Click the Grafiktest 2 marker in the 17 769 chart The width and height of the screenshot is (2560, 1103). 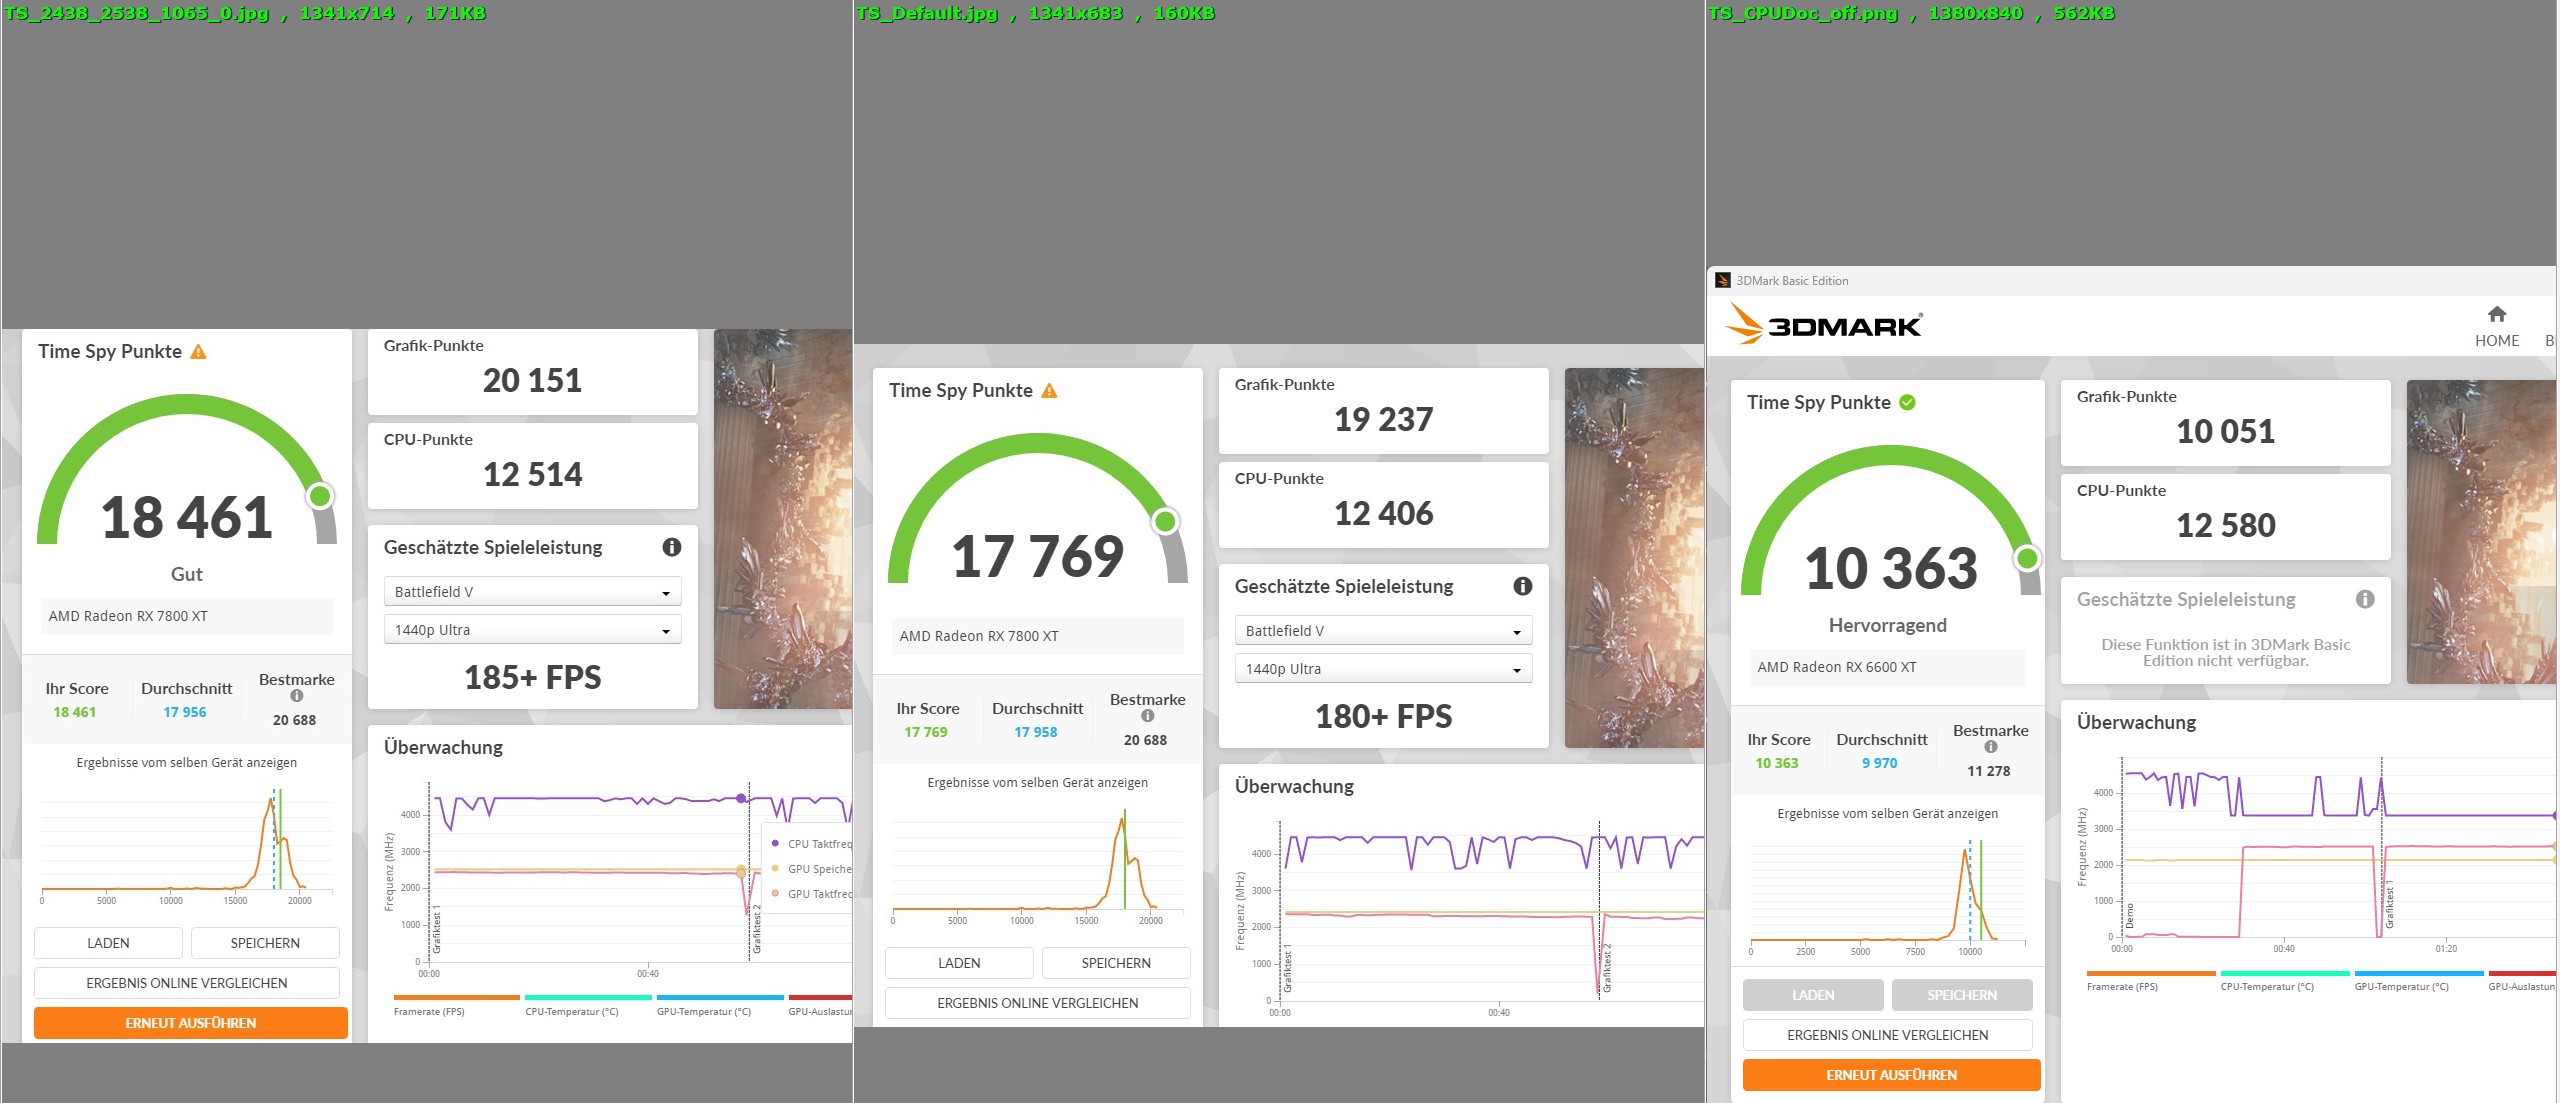click(1607, 967)
